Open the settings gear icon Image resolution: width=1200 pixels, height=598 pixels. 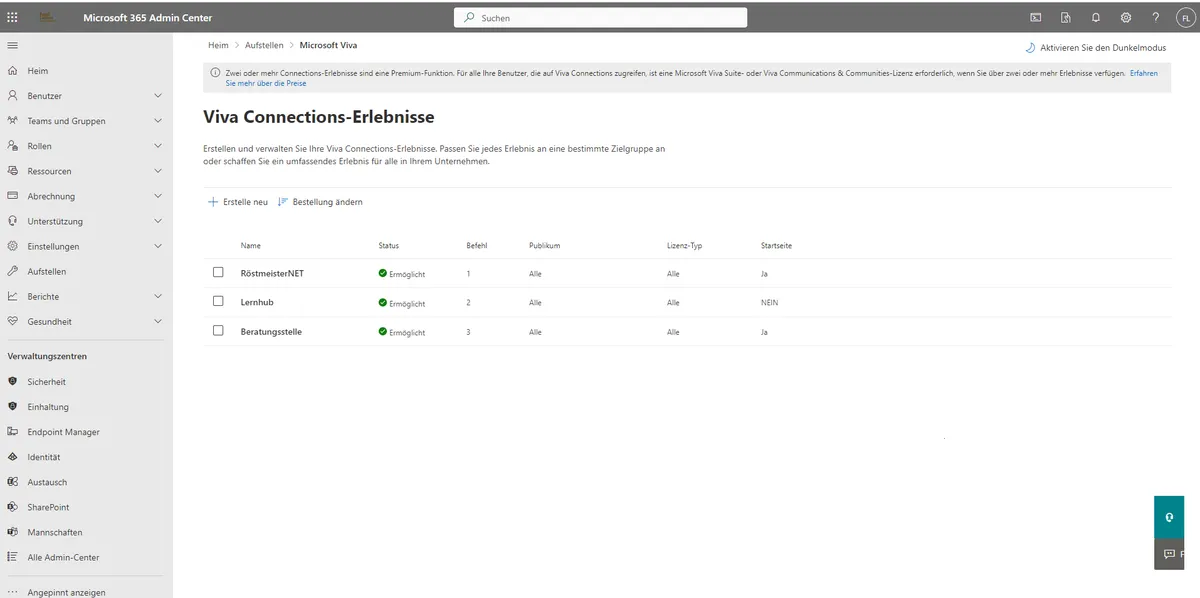tap(1126, 17)
